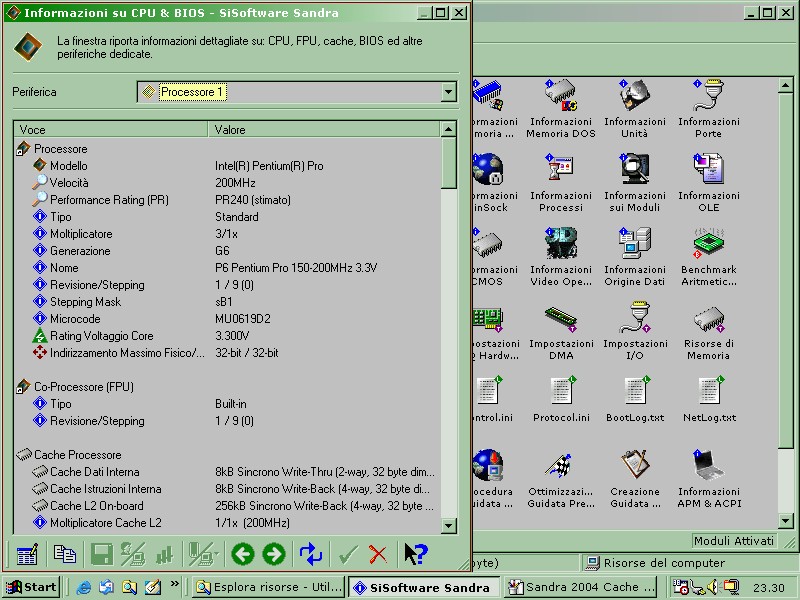
Task: Click the options icon at toolbar's left end
Action: pyautogui.click(x=28, y=554)
